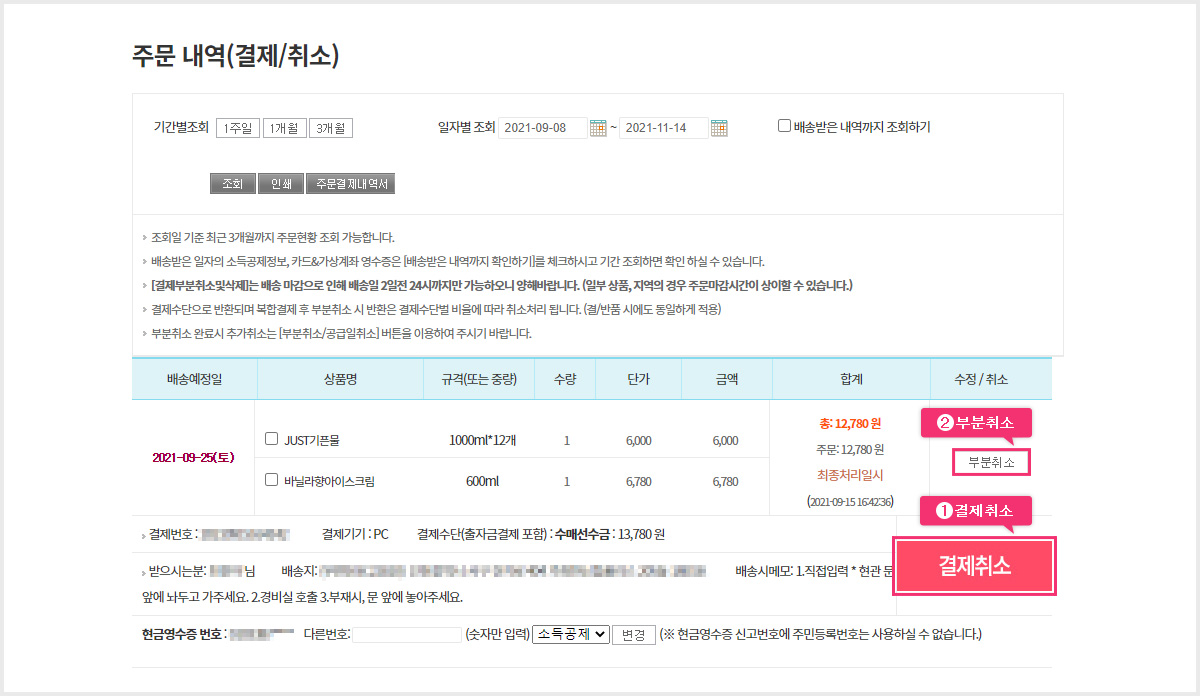Open the 소득공제 dropdown
This screenshot has width=1200, height=696.
click(x=571, y=634)
